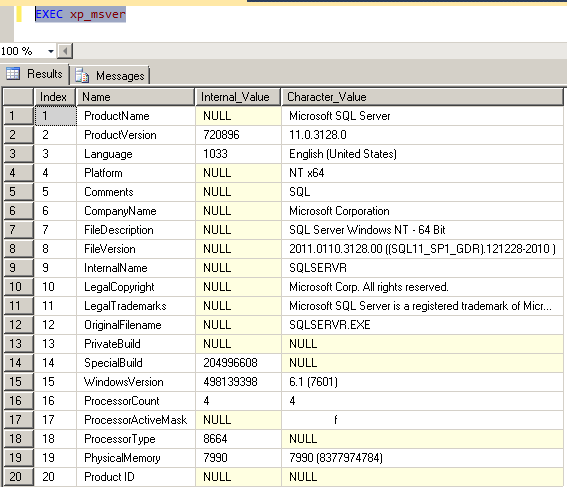Click the PhysicalMemory cell
The width and height of the screenshot is (567, 487).
pyautogui.click(x=136, y=458)
